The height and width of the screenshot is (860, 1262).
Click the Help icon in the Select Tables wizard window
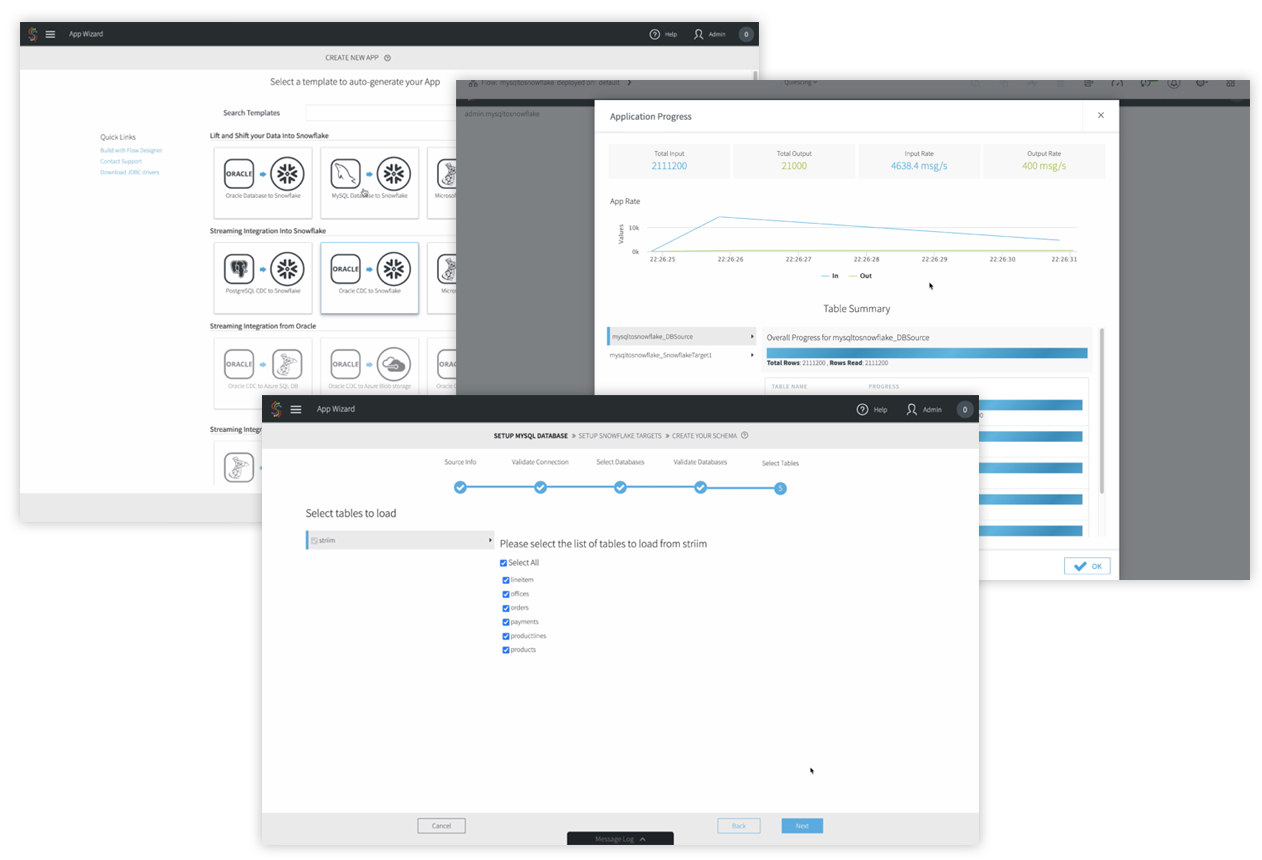coord(862,409)
